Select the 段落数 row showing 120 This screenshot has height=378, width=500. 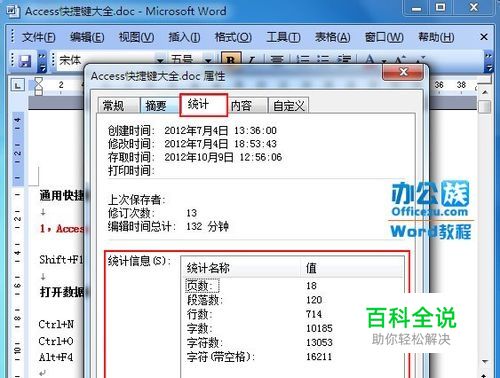coord(293,300)
